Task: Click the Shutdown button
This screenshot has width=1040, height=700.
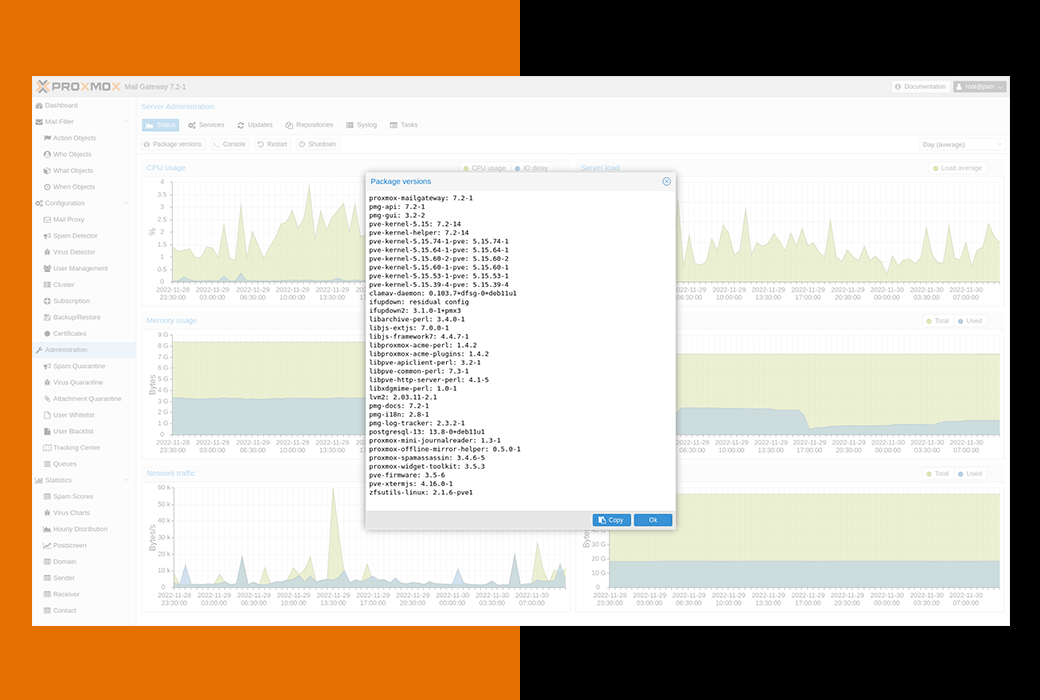Action: (317, 144)
